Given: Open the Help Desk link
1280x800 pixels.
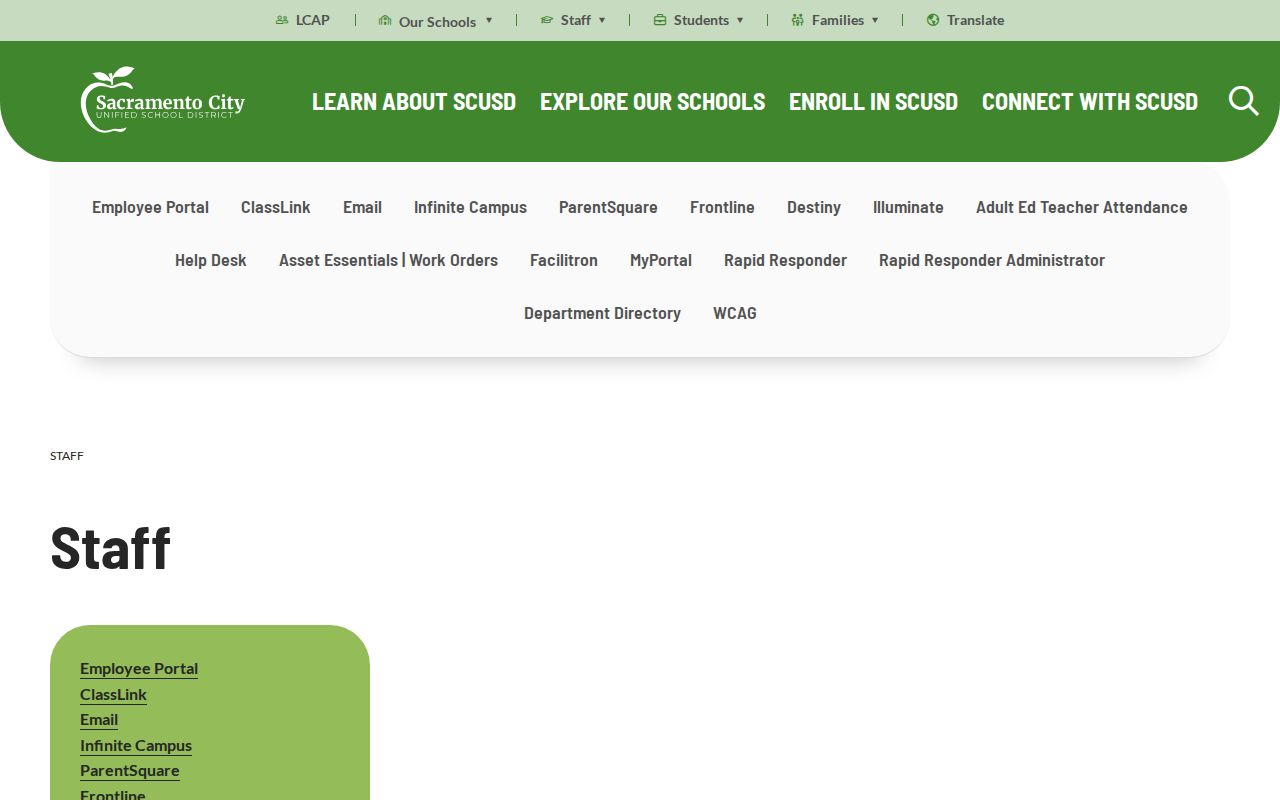Looking at the screenshot, I should coord(211,260).
